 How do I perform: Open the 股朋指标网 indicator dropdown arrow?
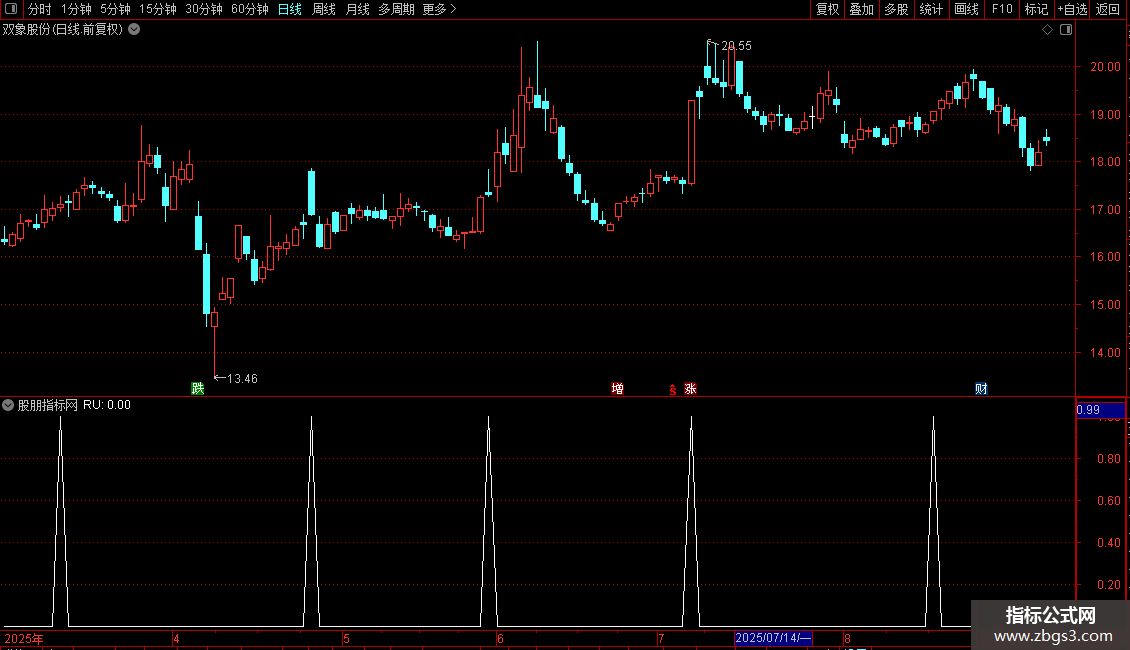tap(8, 405)
